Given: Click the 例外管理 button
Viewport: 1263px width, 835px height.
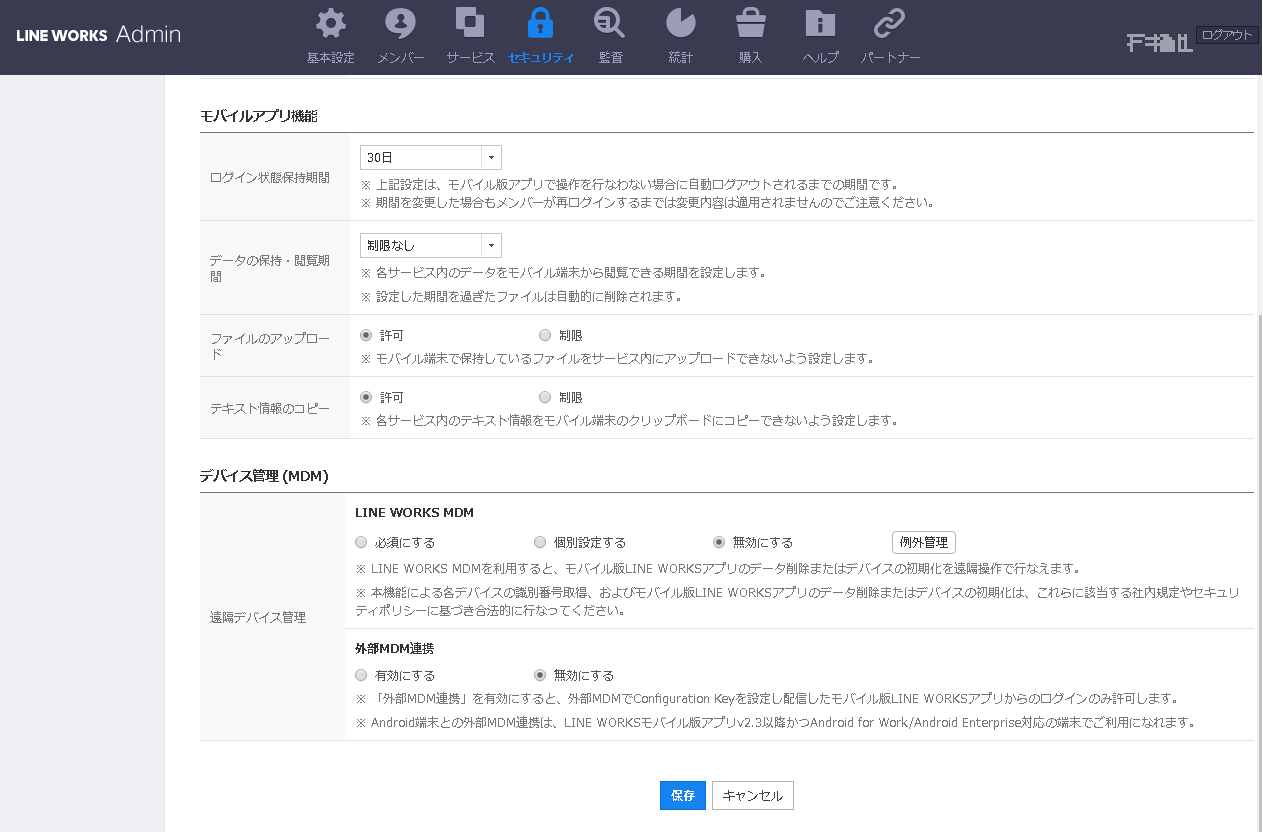Looking at the screenshot, I should (x=923, y=543).
